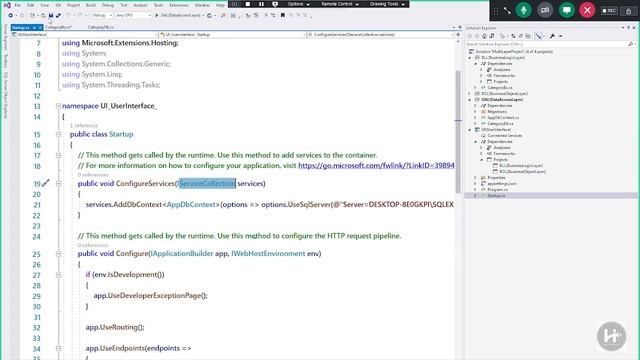Collapse the Configure method block
Image resolution: width=640 pixels, height=360 pixels.
pyautogui.click(x=58, y=254)
